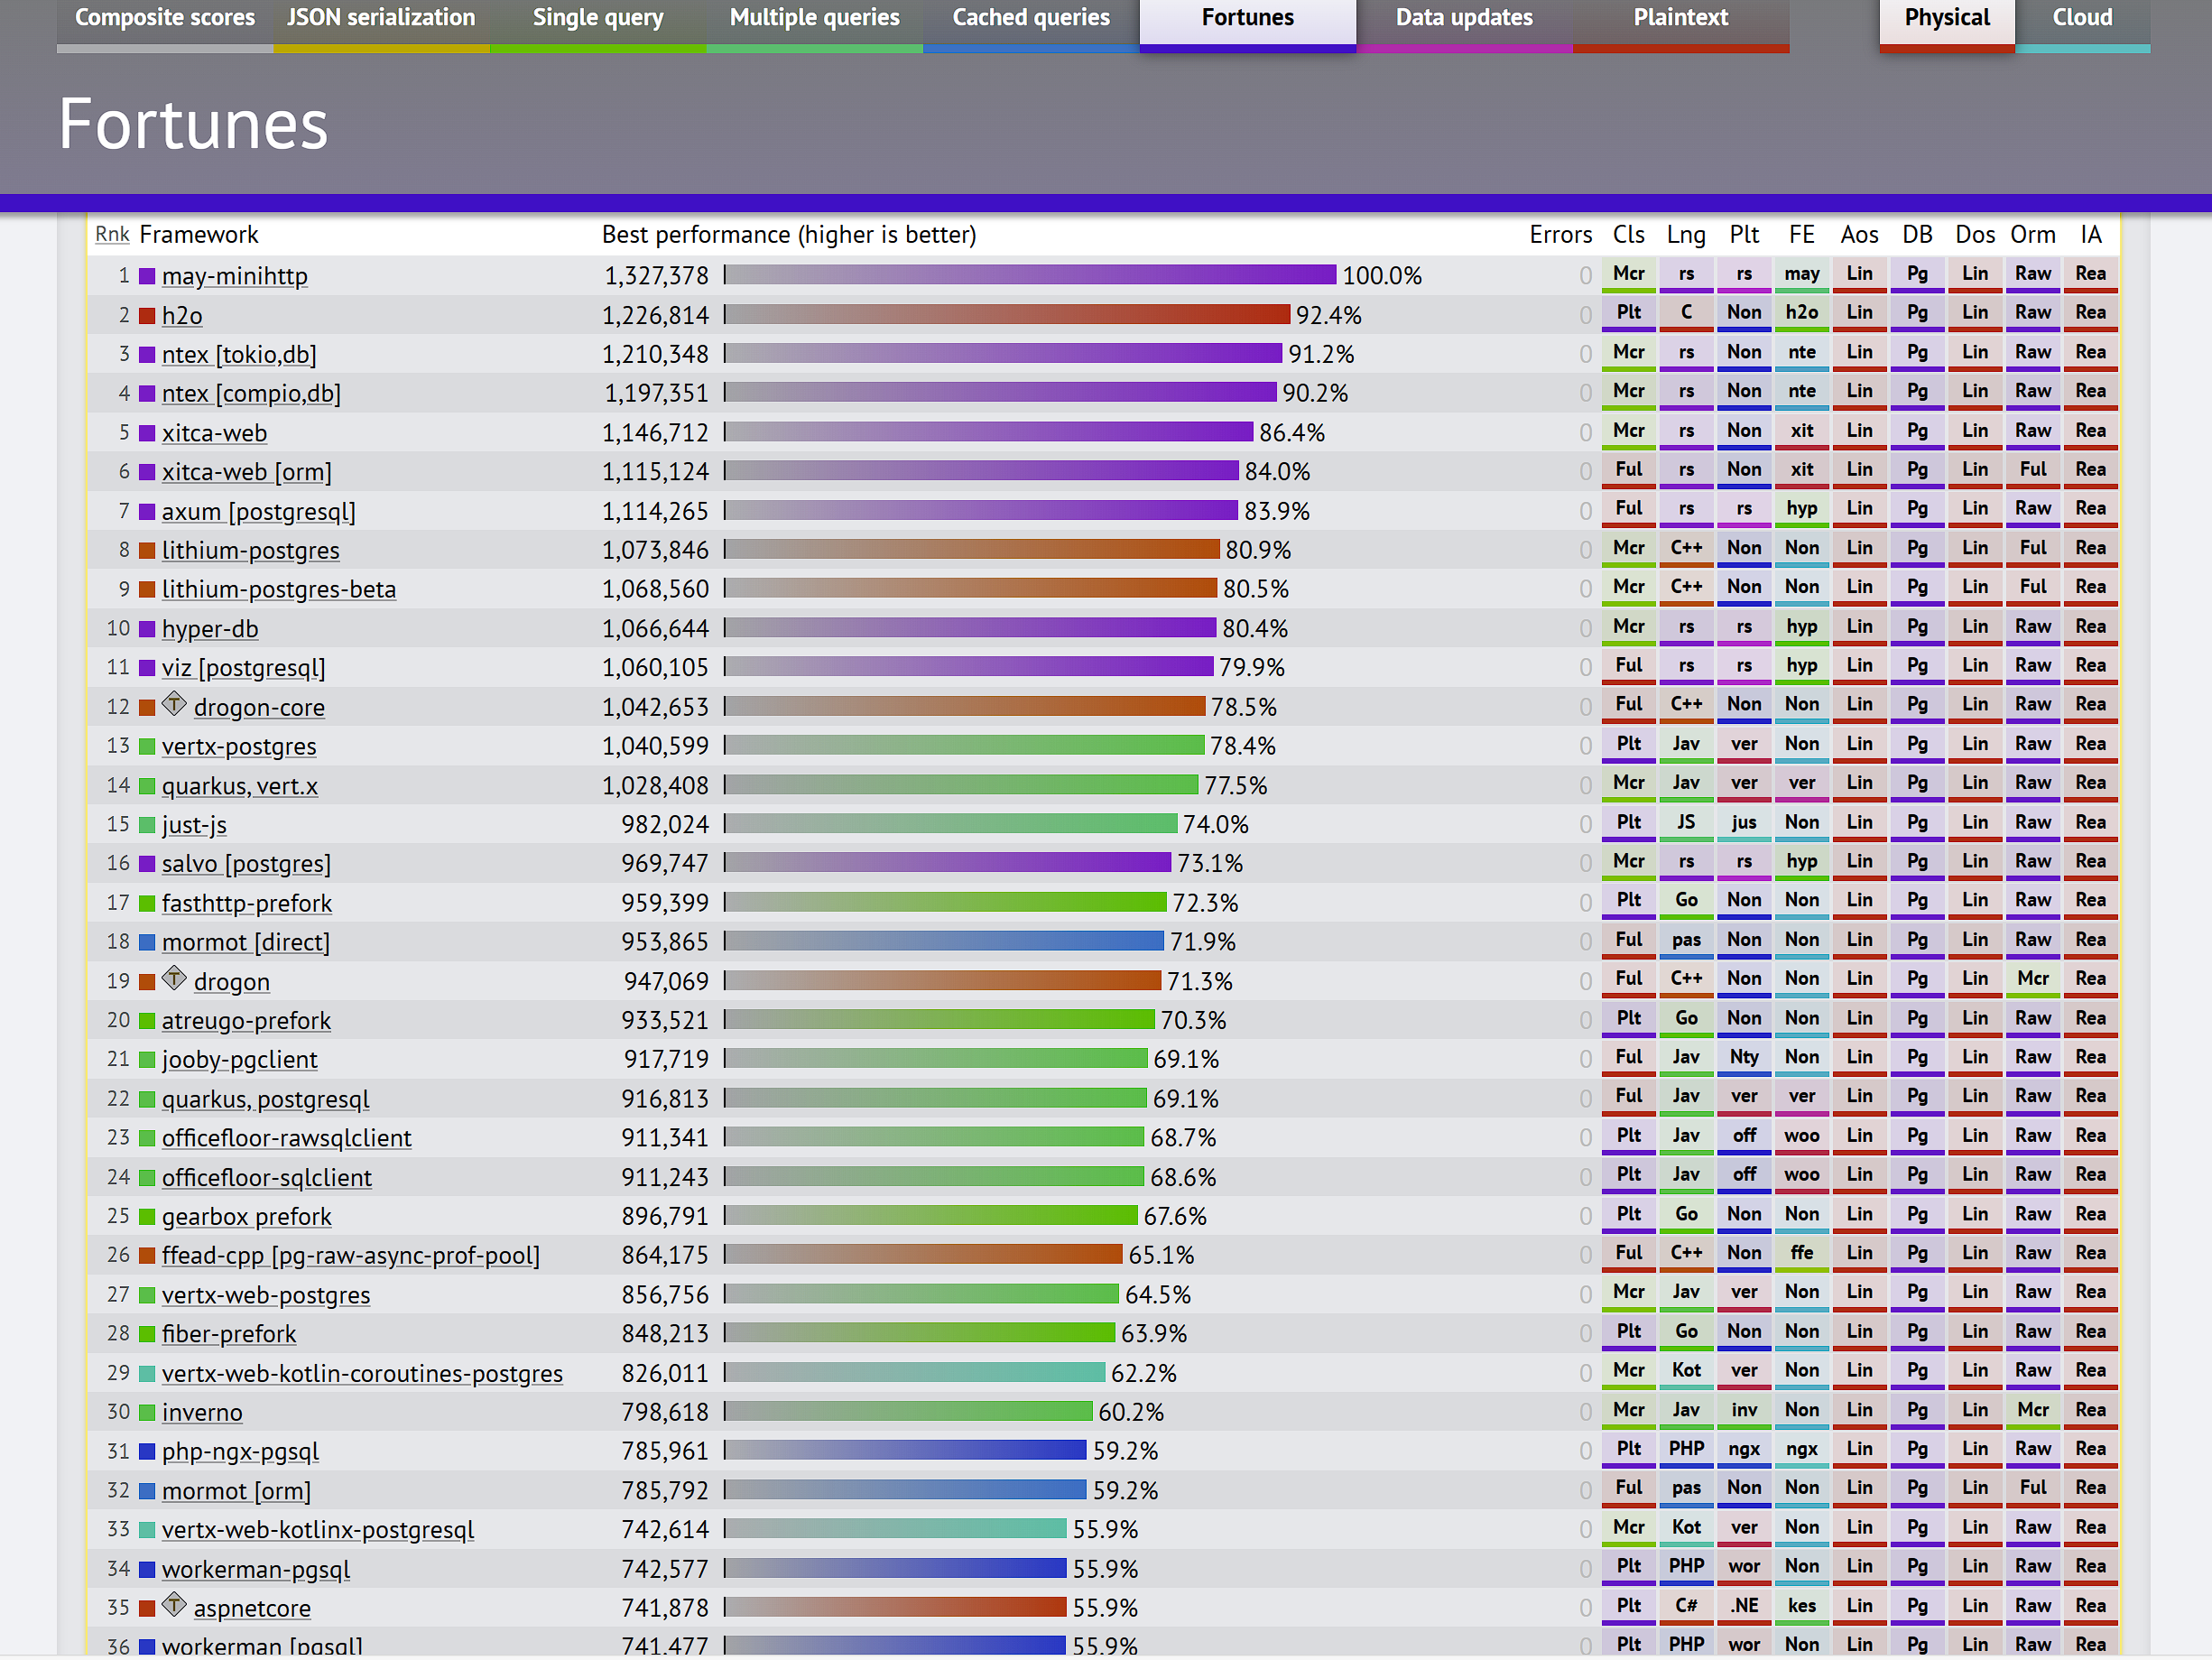The width and height of the screenshot is (2212, 1660).
Task: Click the 92.4% percentage label
Action: tap(1329, 316)
